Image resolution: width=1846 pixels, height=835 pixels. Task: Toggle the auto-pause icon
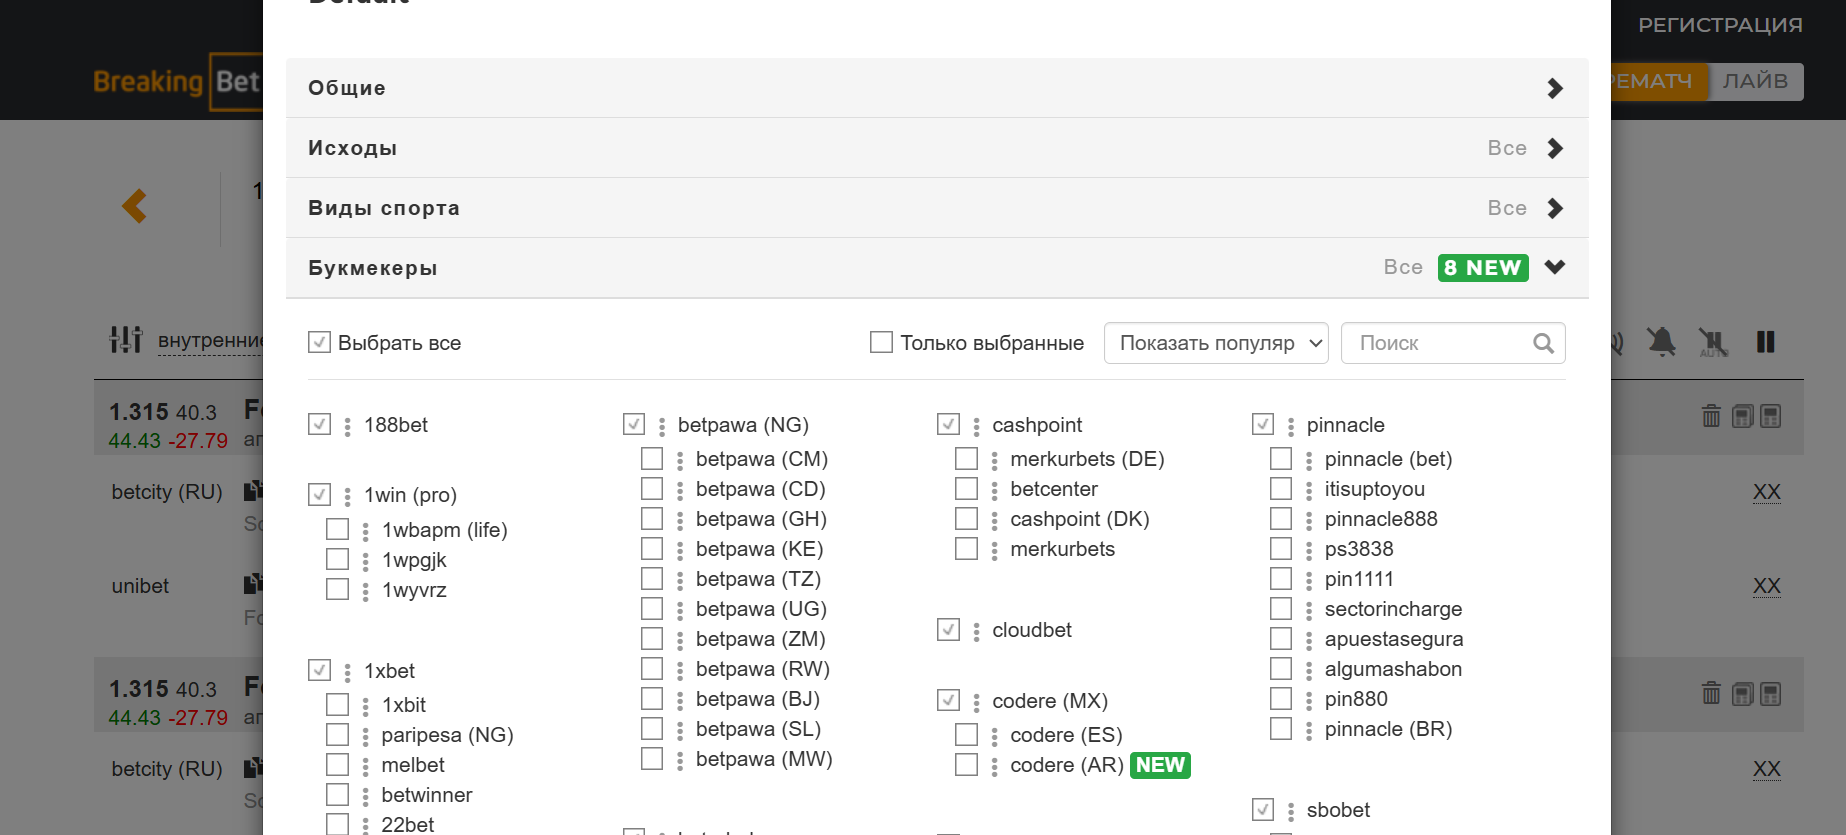click(x=1713, y=342)
